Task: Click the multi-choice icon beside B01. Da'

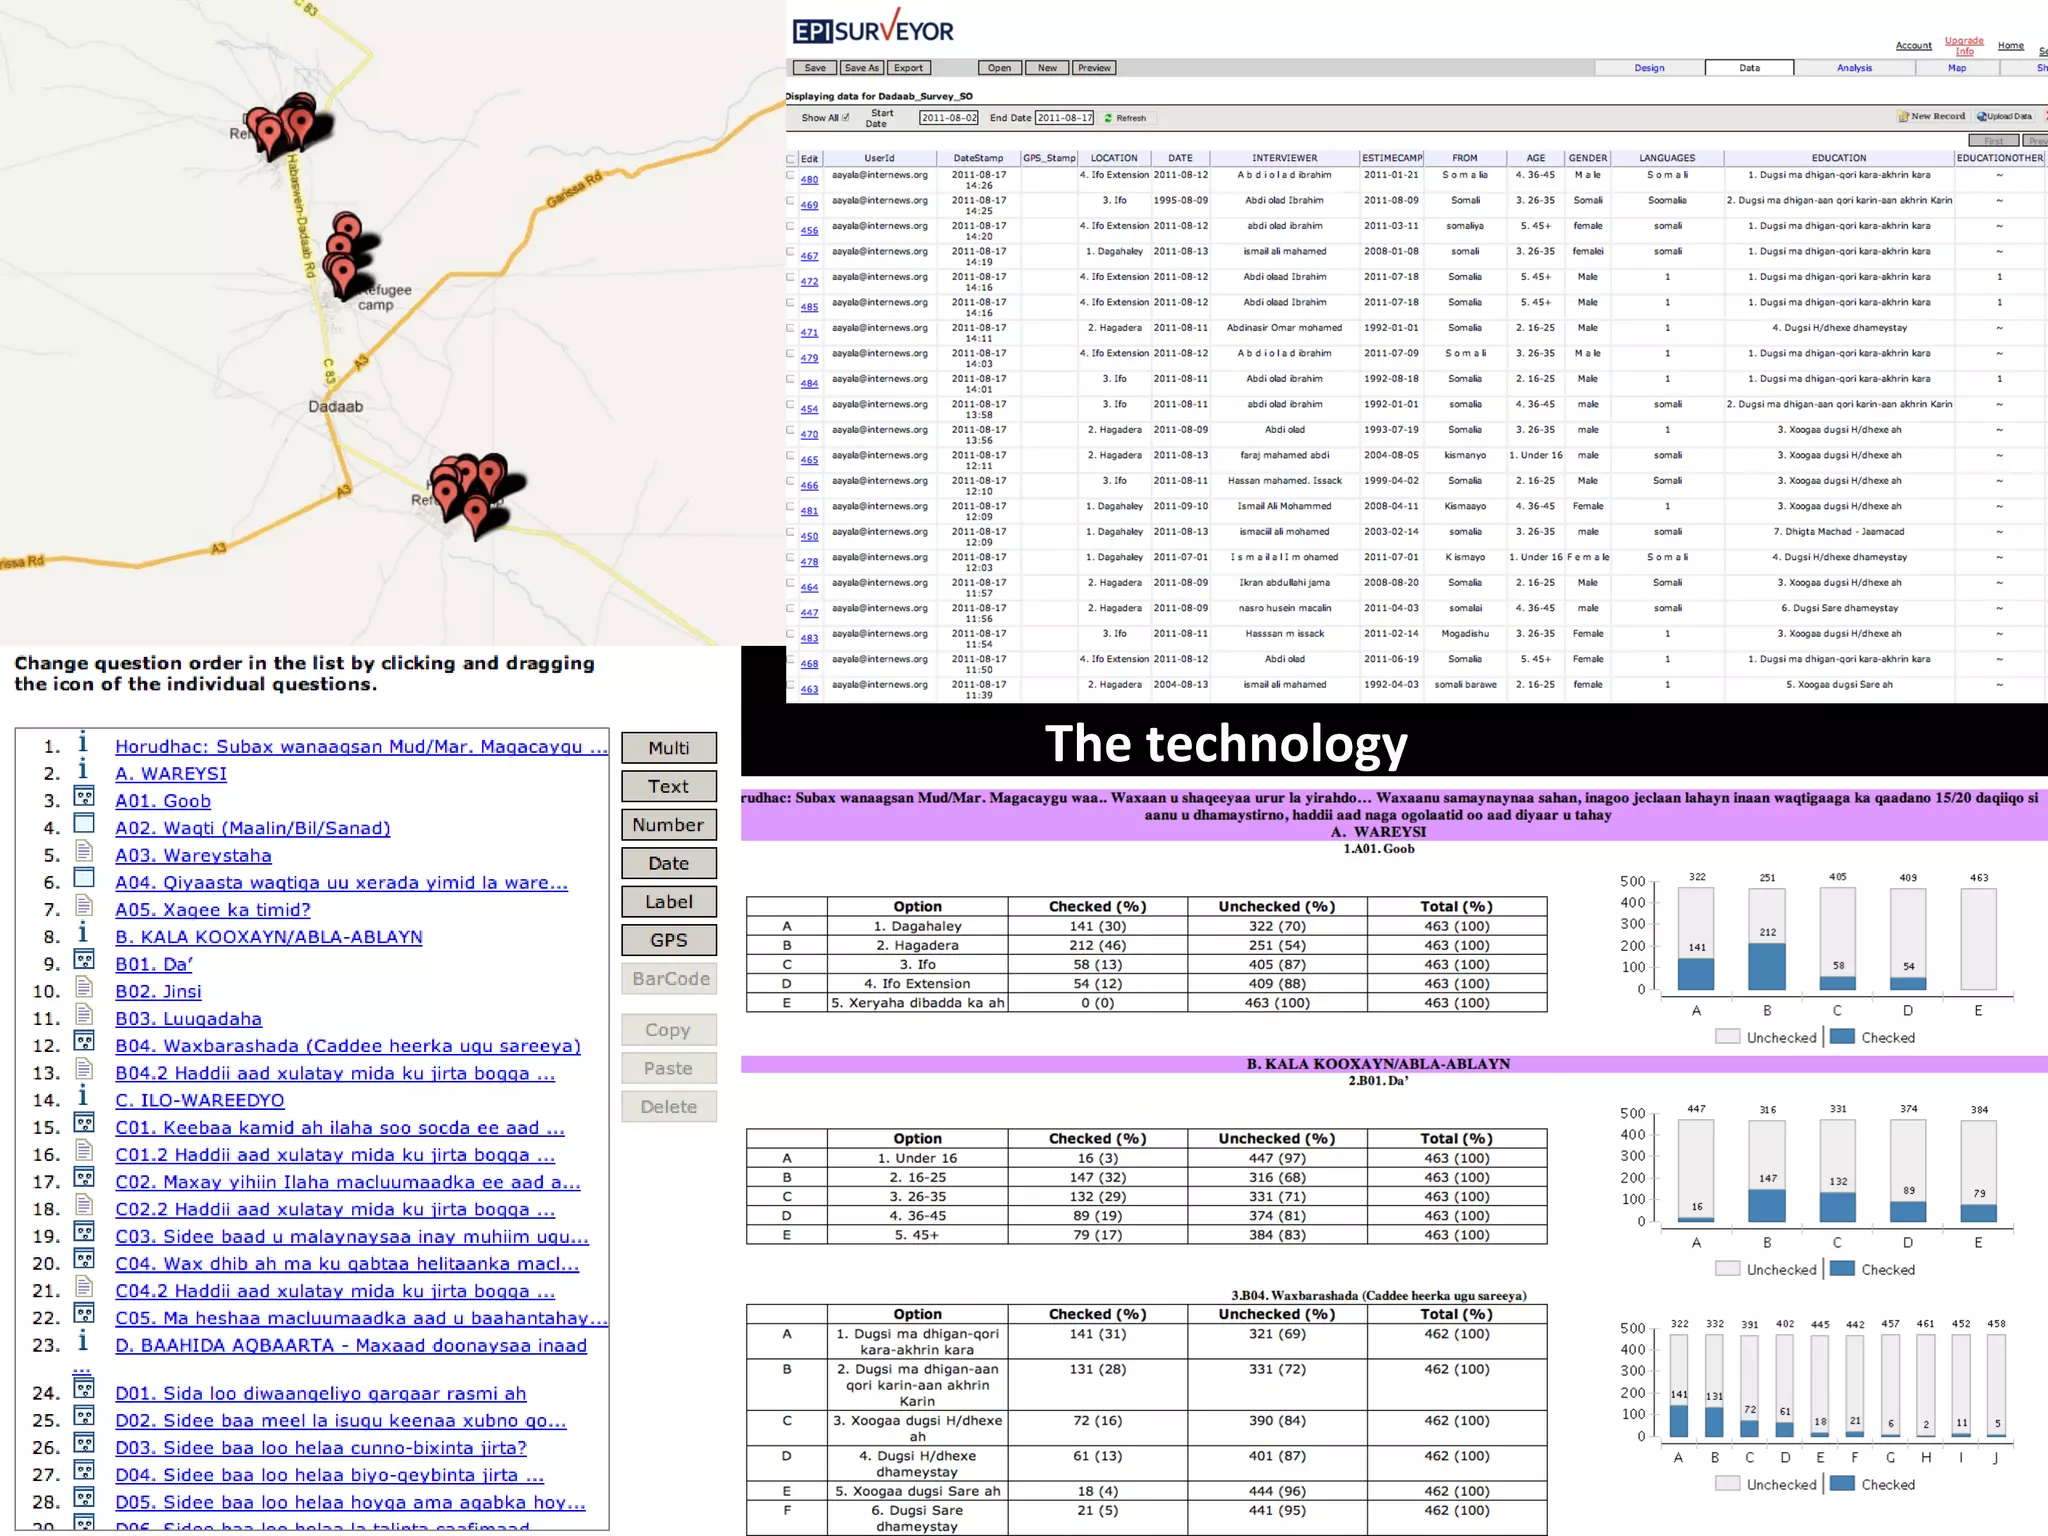Action: coord(84,961)
